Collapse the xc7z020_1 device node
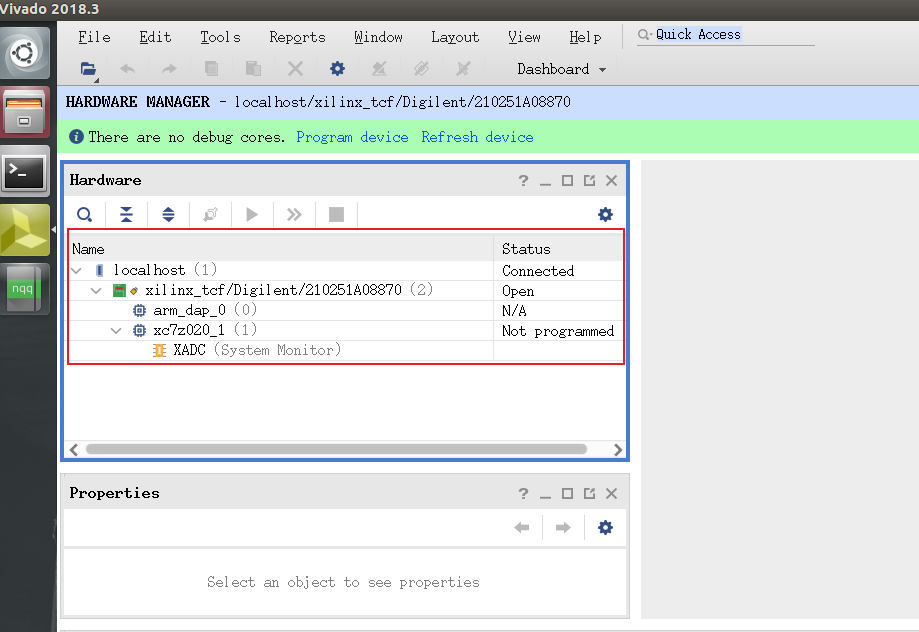This screenshot has width=919, height=632. pos(116,331)
